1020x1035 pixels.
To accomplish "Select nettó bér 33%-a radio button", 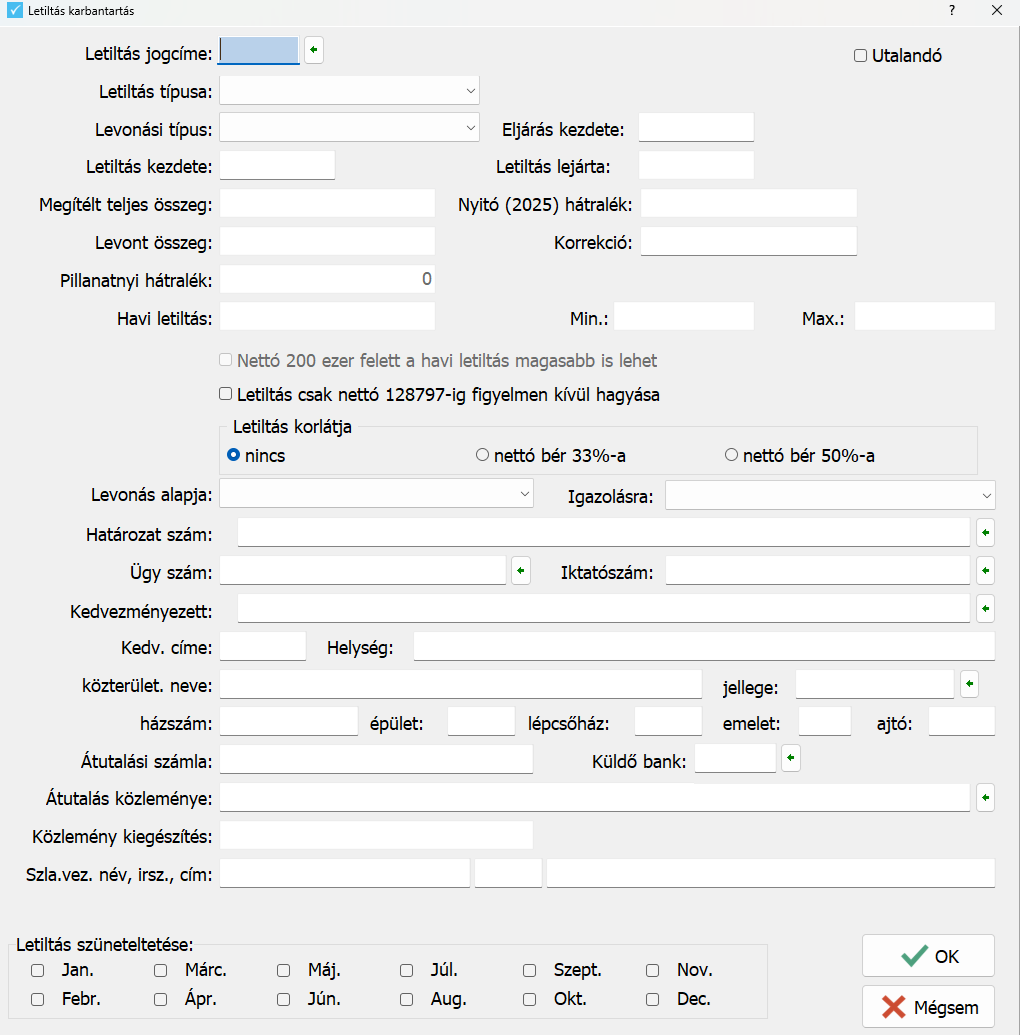I will click(x=483, y=456).
